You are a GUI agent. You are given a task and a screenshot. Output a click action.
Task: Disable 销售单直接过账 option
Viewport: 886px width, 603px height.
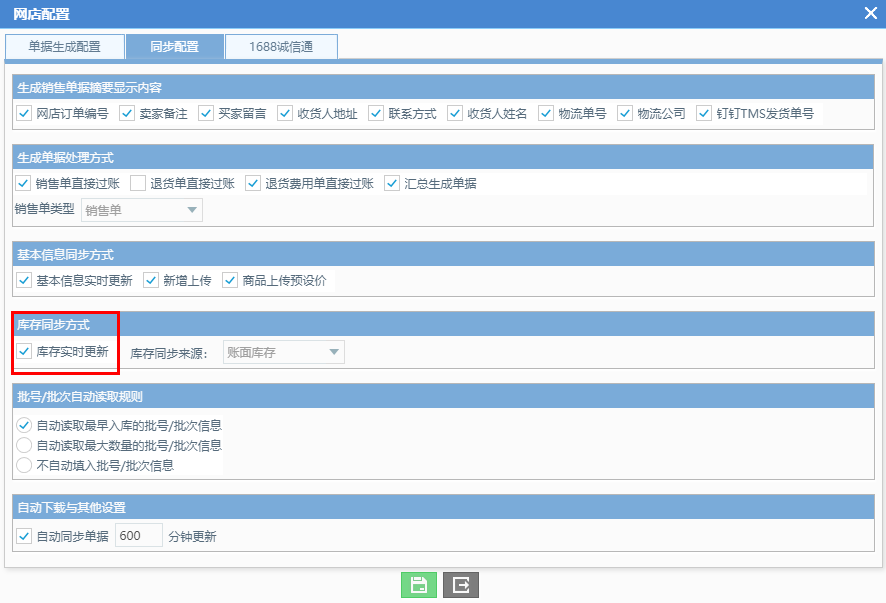point(23,183)
